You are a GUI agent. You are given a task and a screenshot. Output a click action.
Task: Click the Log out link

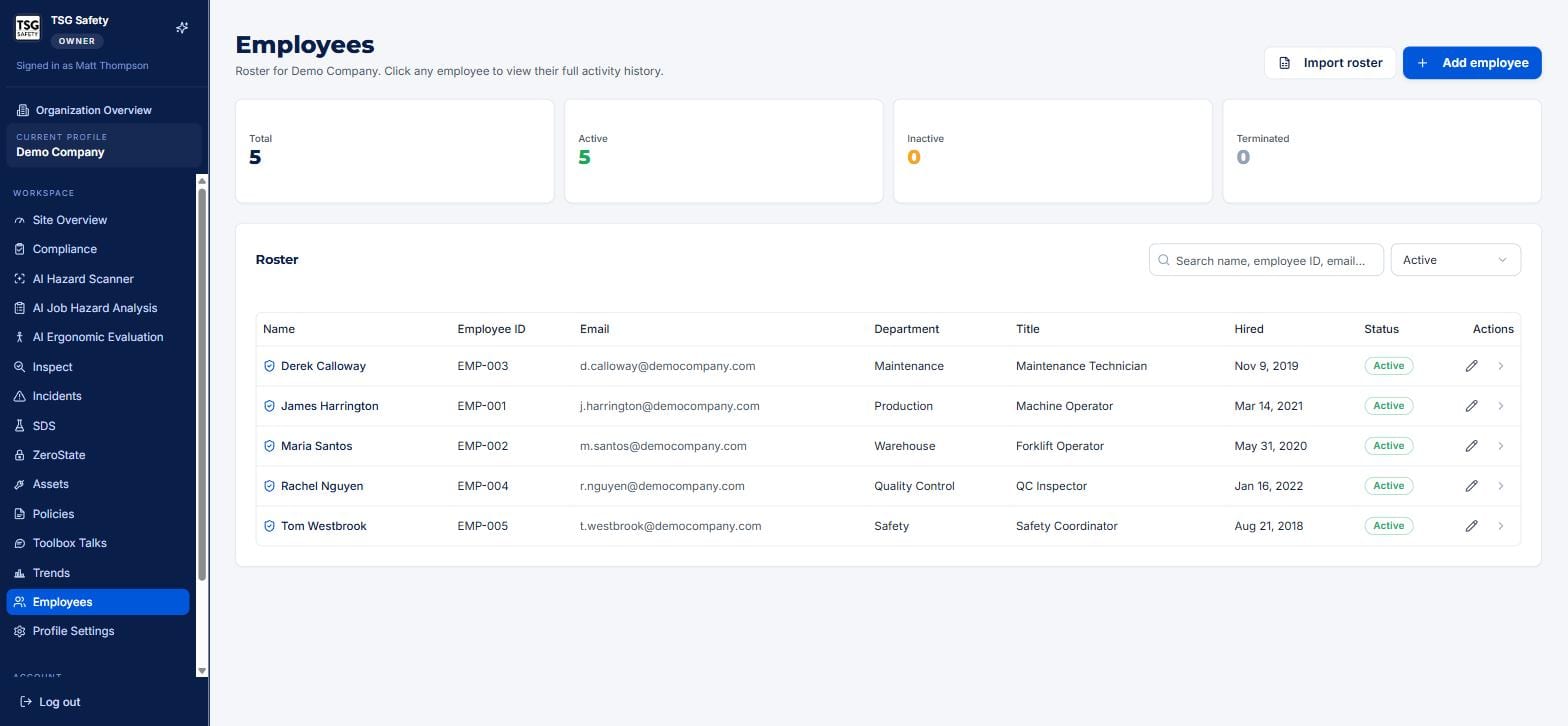point(50,702)
